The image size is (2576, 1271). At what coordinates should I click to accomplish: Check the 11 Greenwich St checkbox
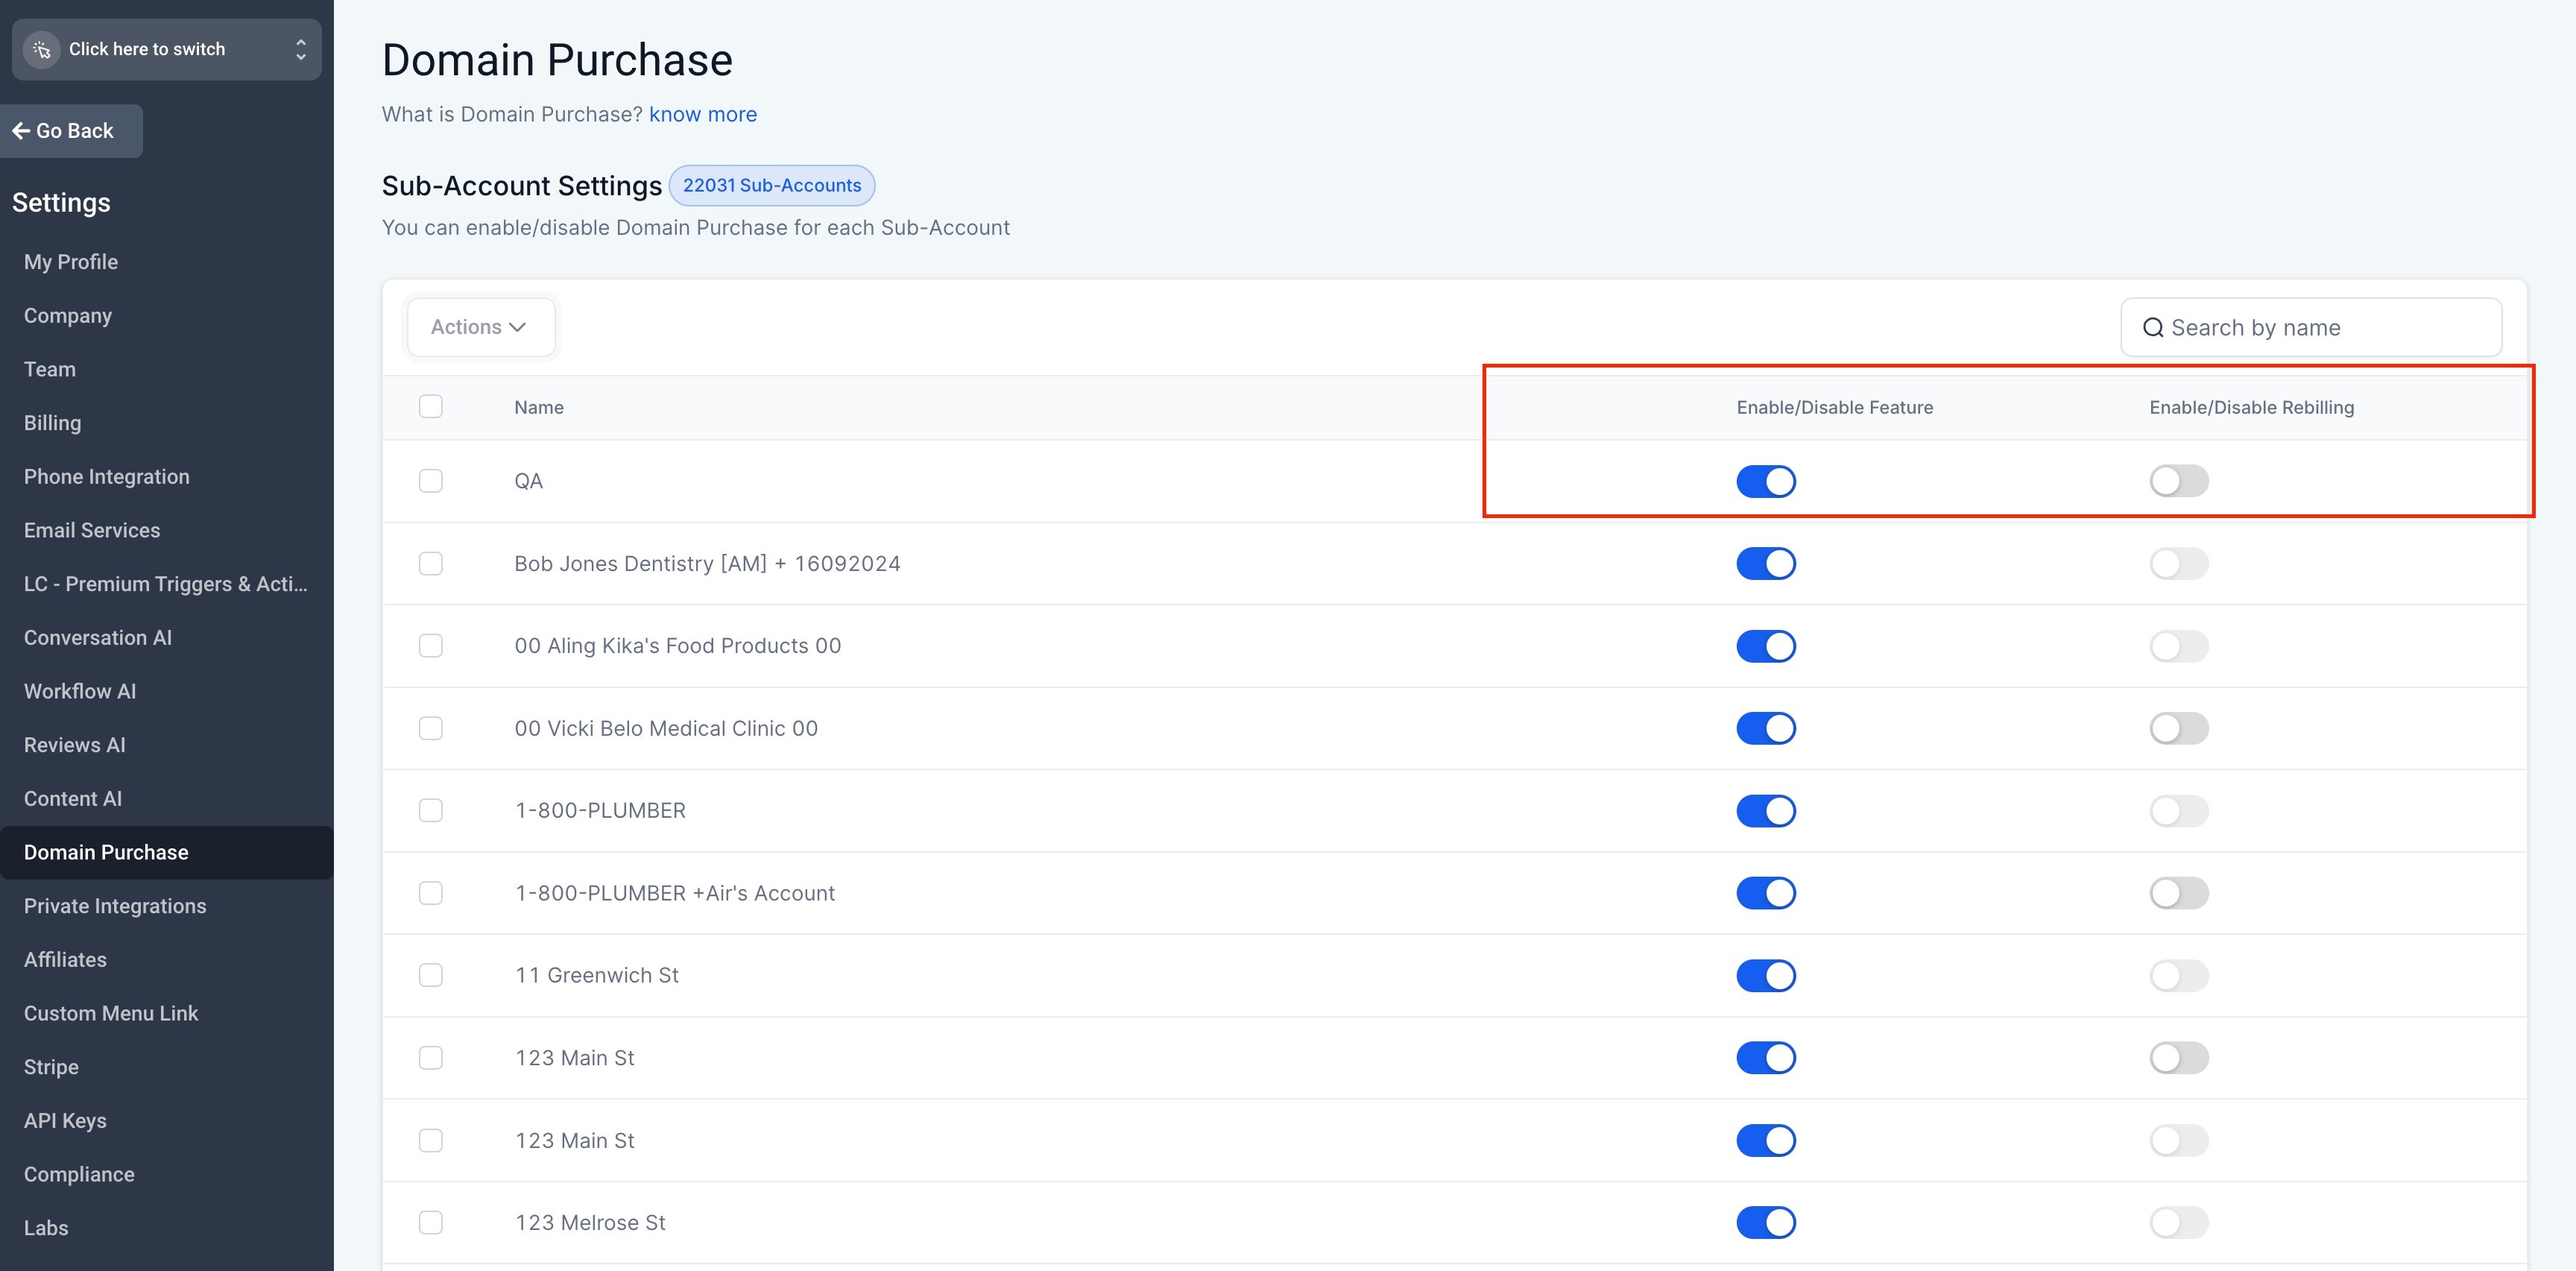pyautogui.click(x=431, y=975)
